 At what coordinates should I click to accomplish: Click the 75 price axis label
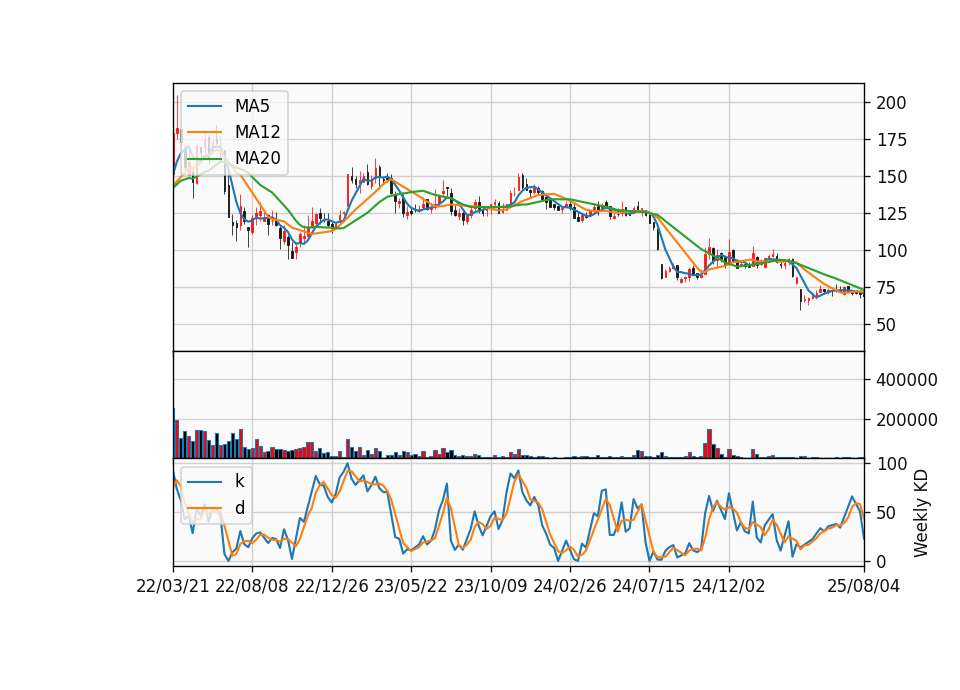[x=886, y=288]
